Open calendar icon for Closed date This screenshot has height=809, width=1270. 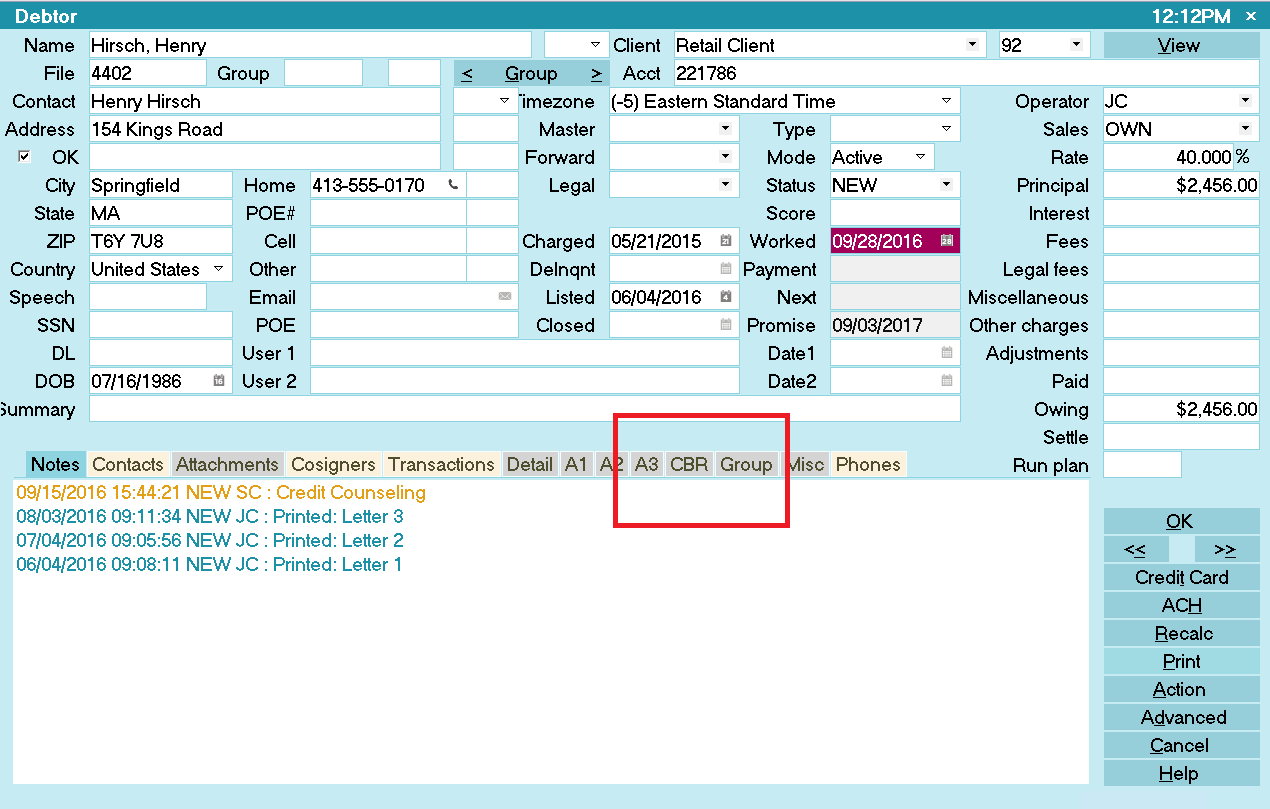pyautogui.click(x=726, y=325)
